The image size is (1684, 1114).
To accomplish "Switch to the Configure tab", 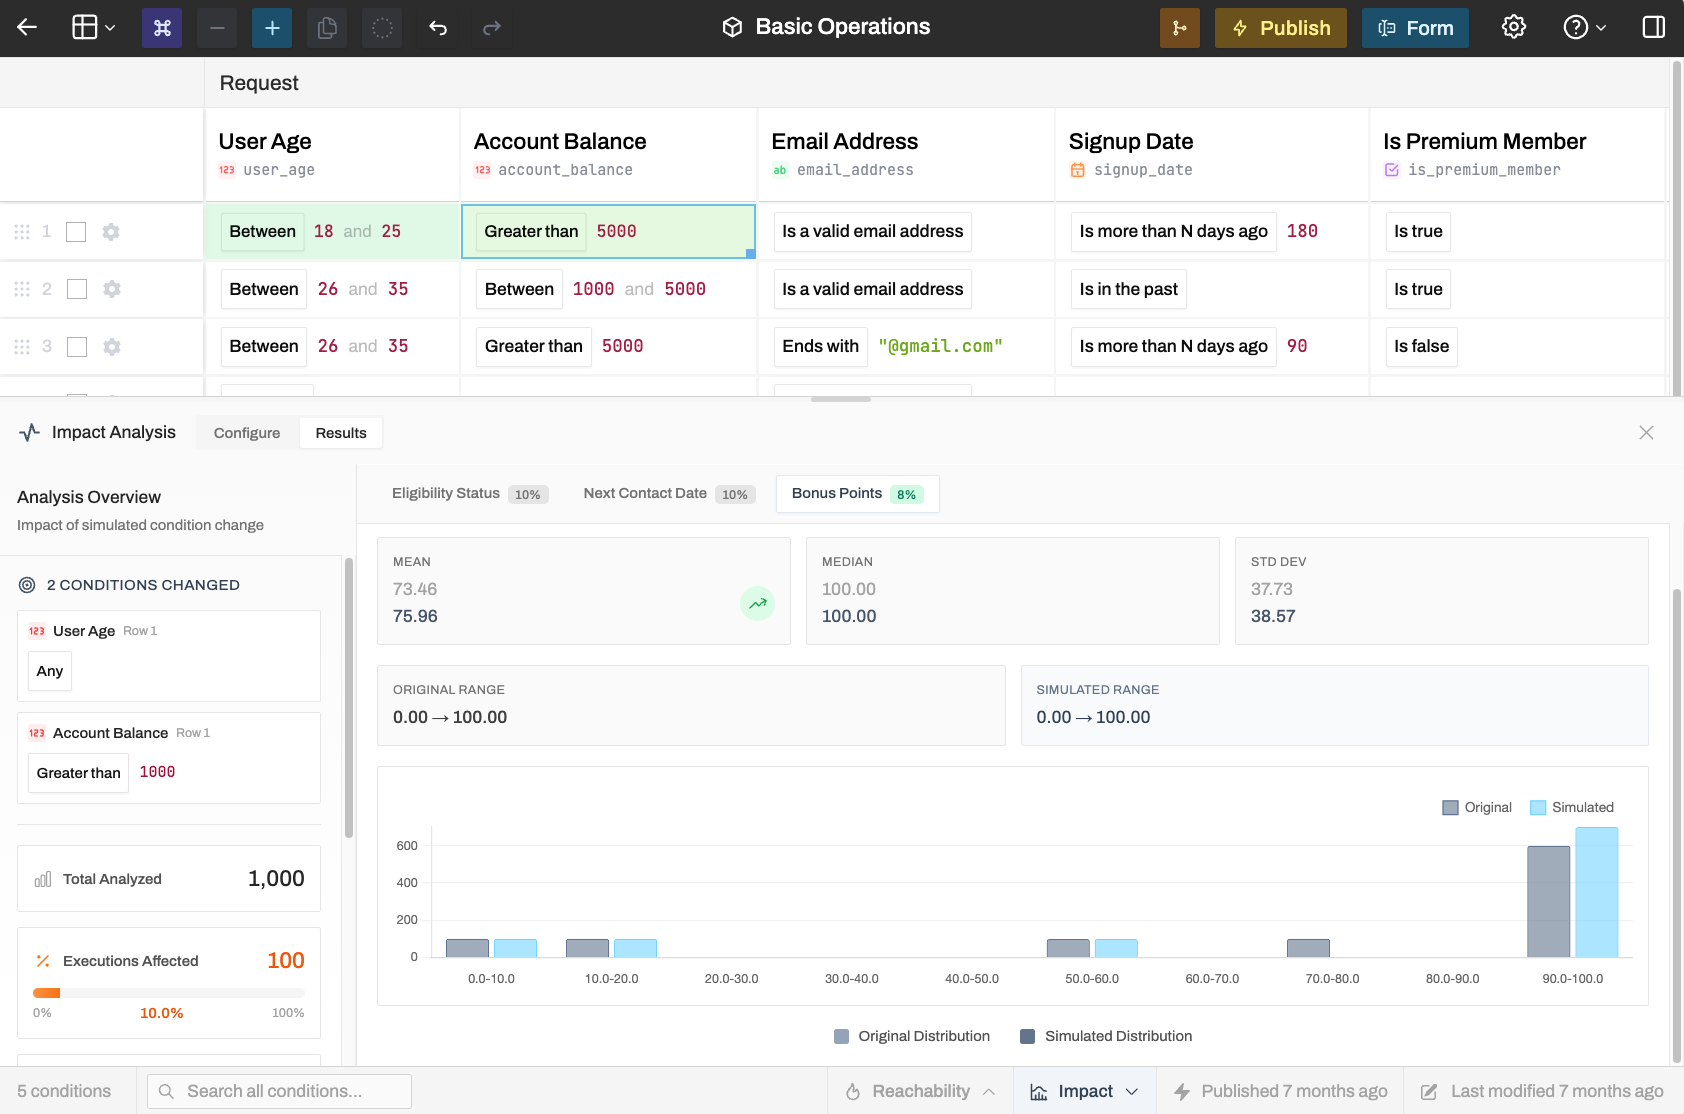I will pyautogui.click(x=247, y=433).
